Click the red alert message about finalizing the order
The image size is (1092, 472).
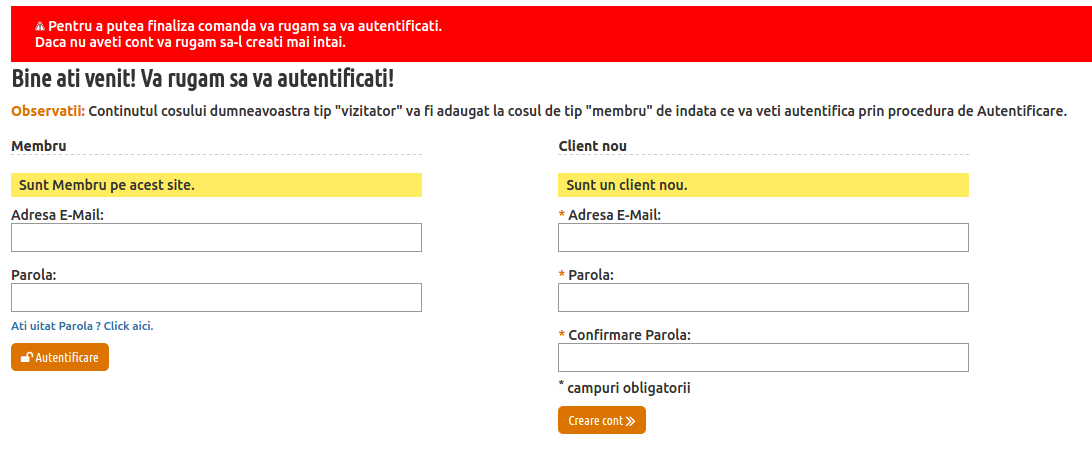click(x=239, y=34)
